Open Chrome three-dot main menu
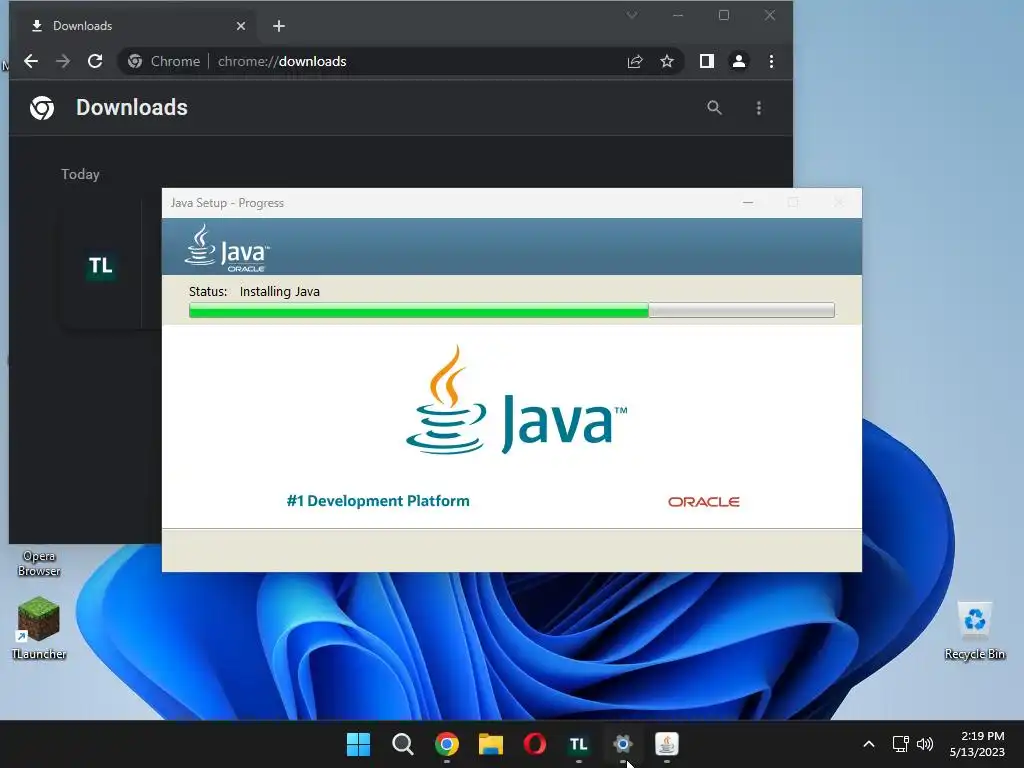Screen dimensions: 1024x768 pos(771,61)
